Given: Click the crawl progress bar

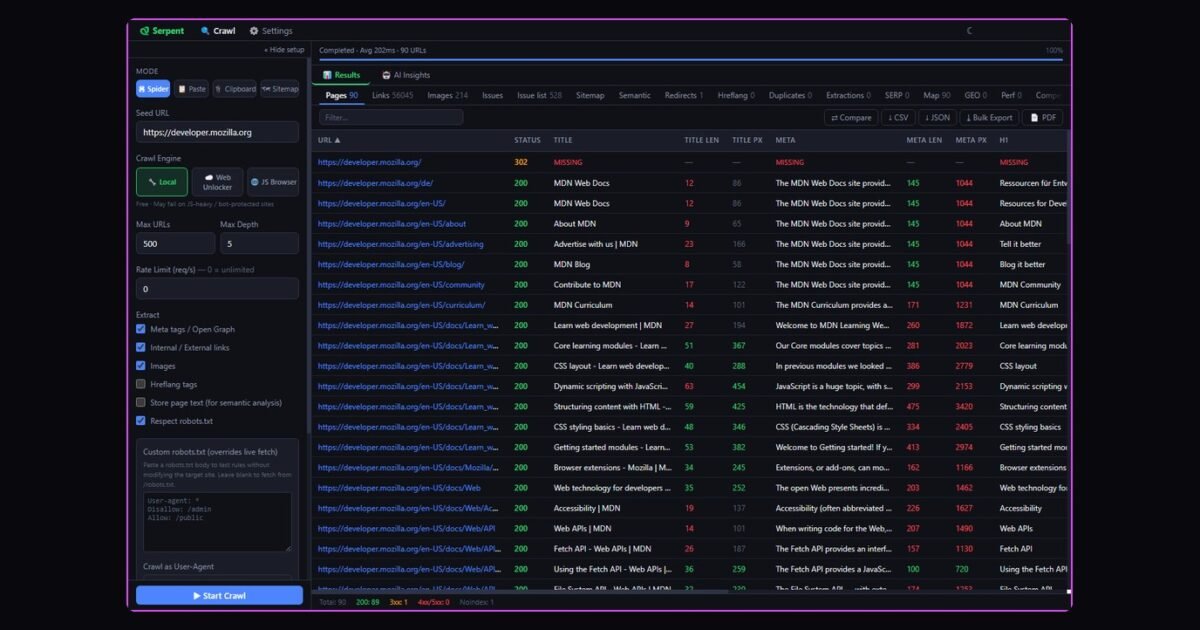Looking at the screenshot, I should (691, 60).
